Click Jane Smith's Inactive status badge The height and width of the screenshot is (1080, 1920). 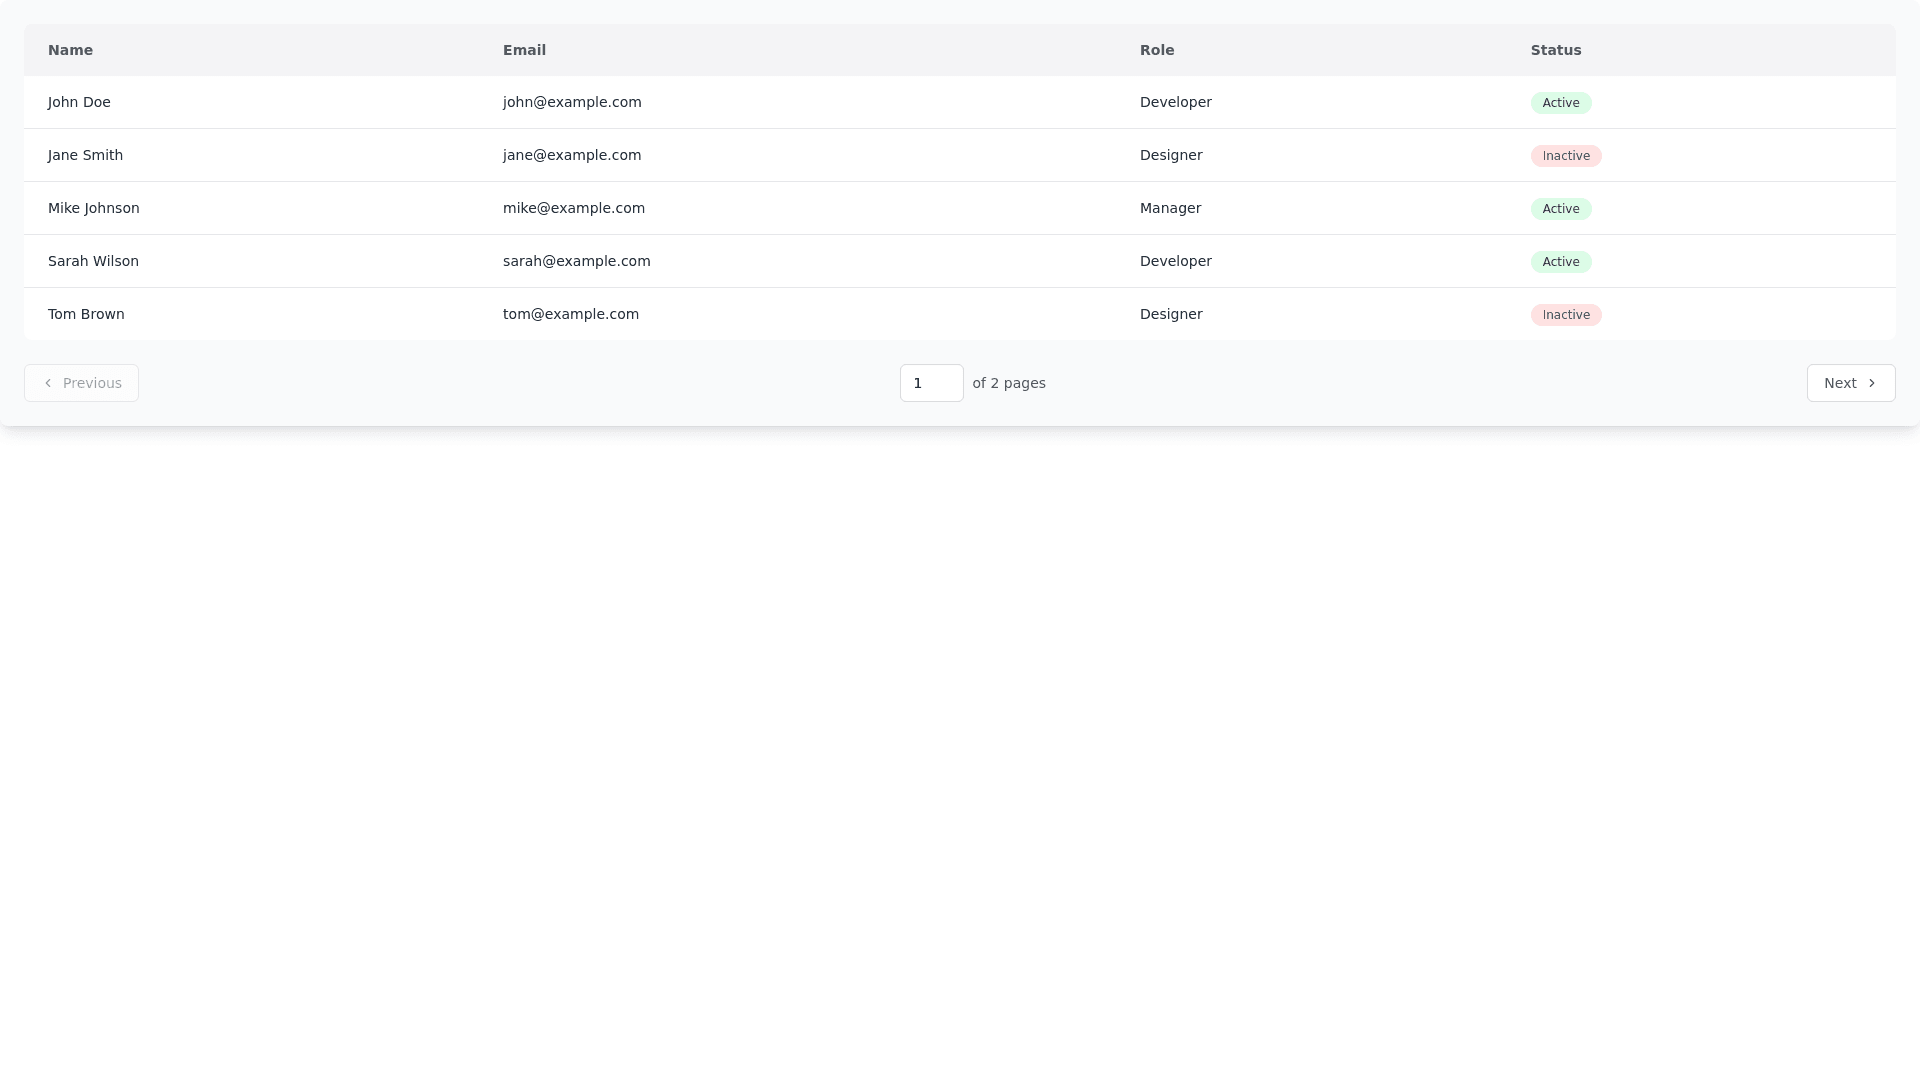pyautogui.click(x=1565, y=156)
